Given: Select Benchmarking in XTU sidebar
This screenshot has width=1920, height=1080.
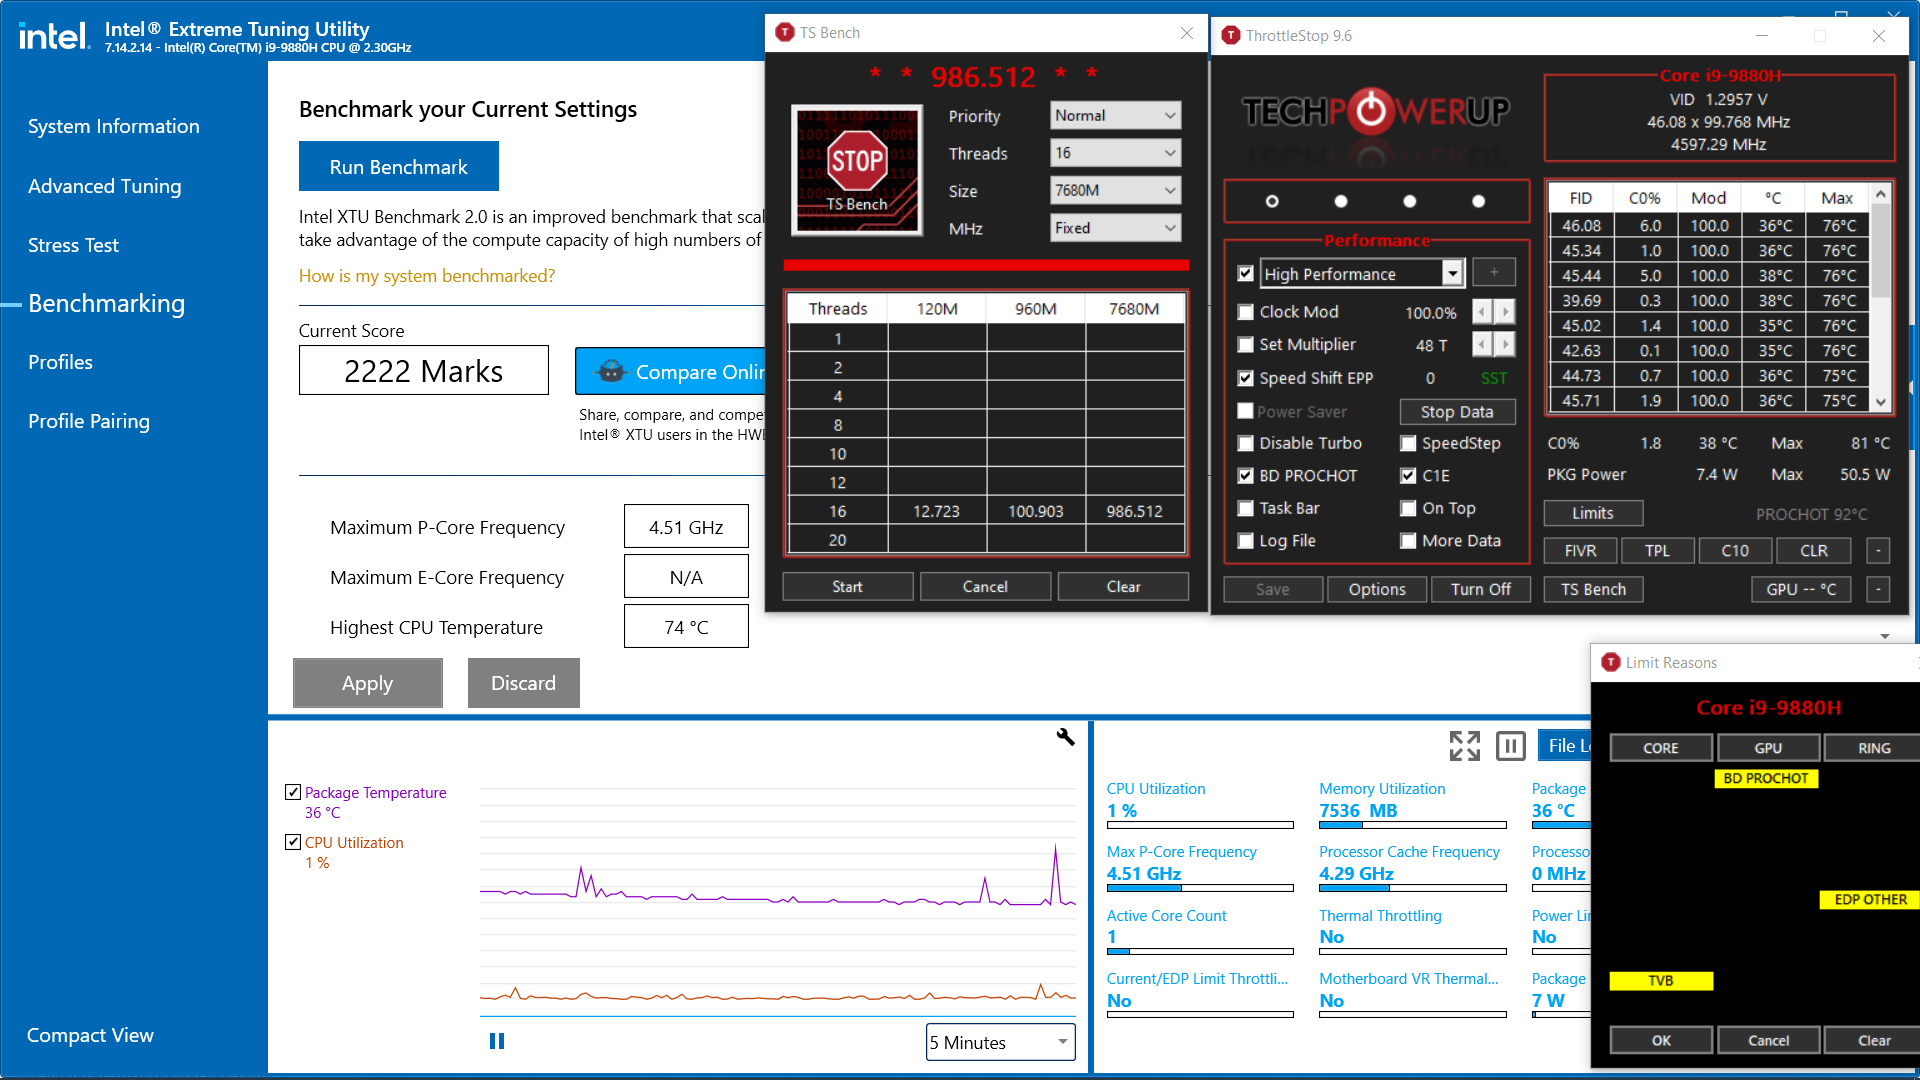Looking at the screenshot, I should [x=107, y=303].
